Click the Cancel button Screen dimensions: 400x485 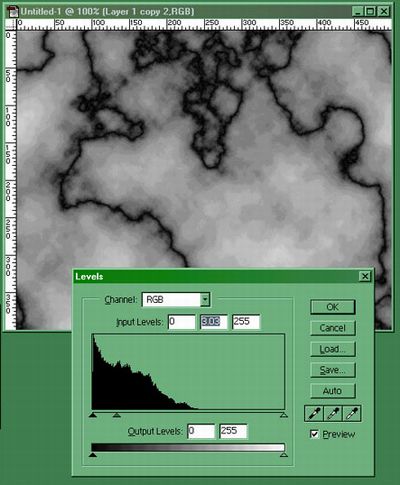click(333, 328)
